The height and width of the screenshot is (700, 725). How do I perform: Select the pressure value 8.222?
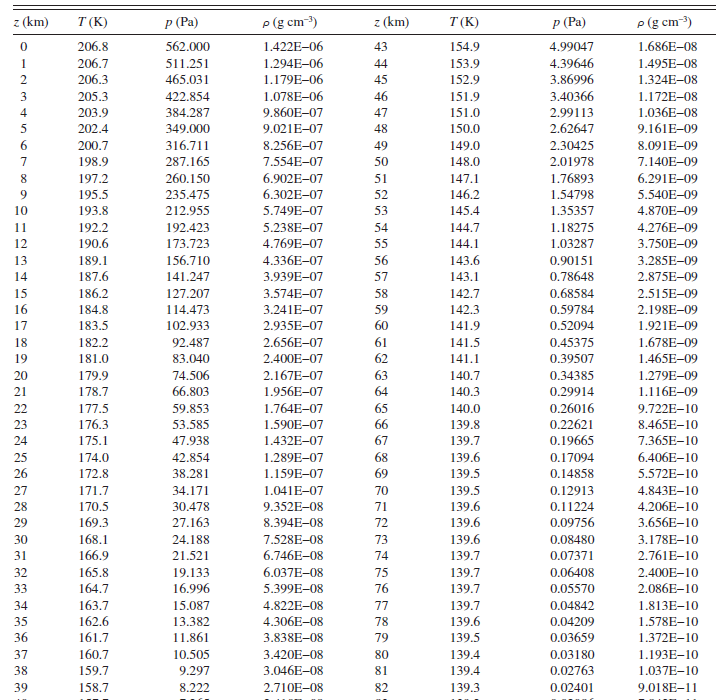coord(194,688)
